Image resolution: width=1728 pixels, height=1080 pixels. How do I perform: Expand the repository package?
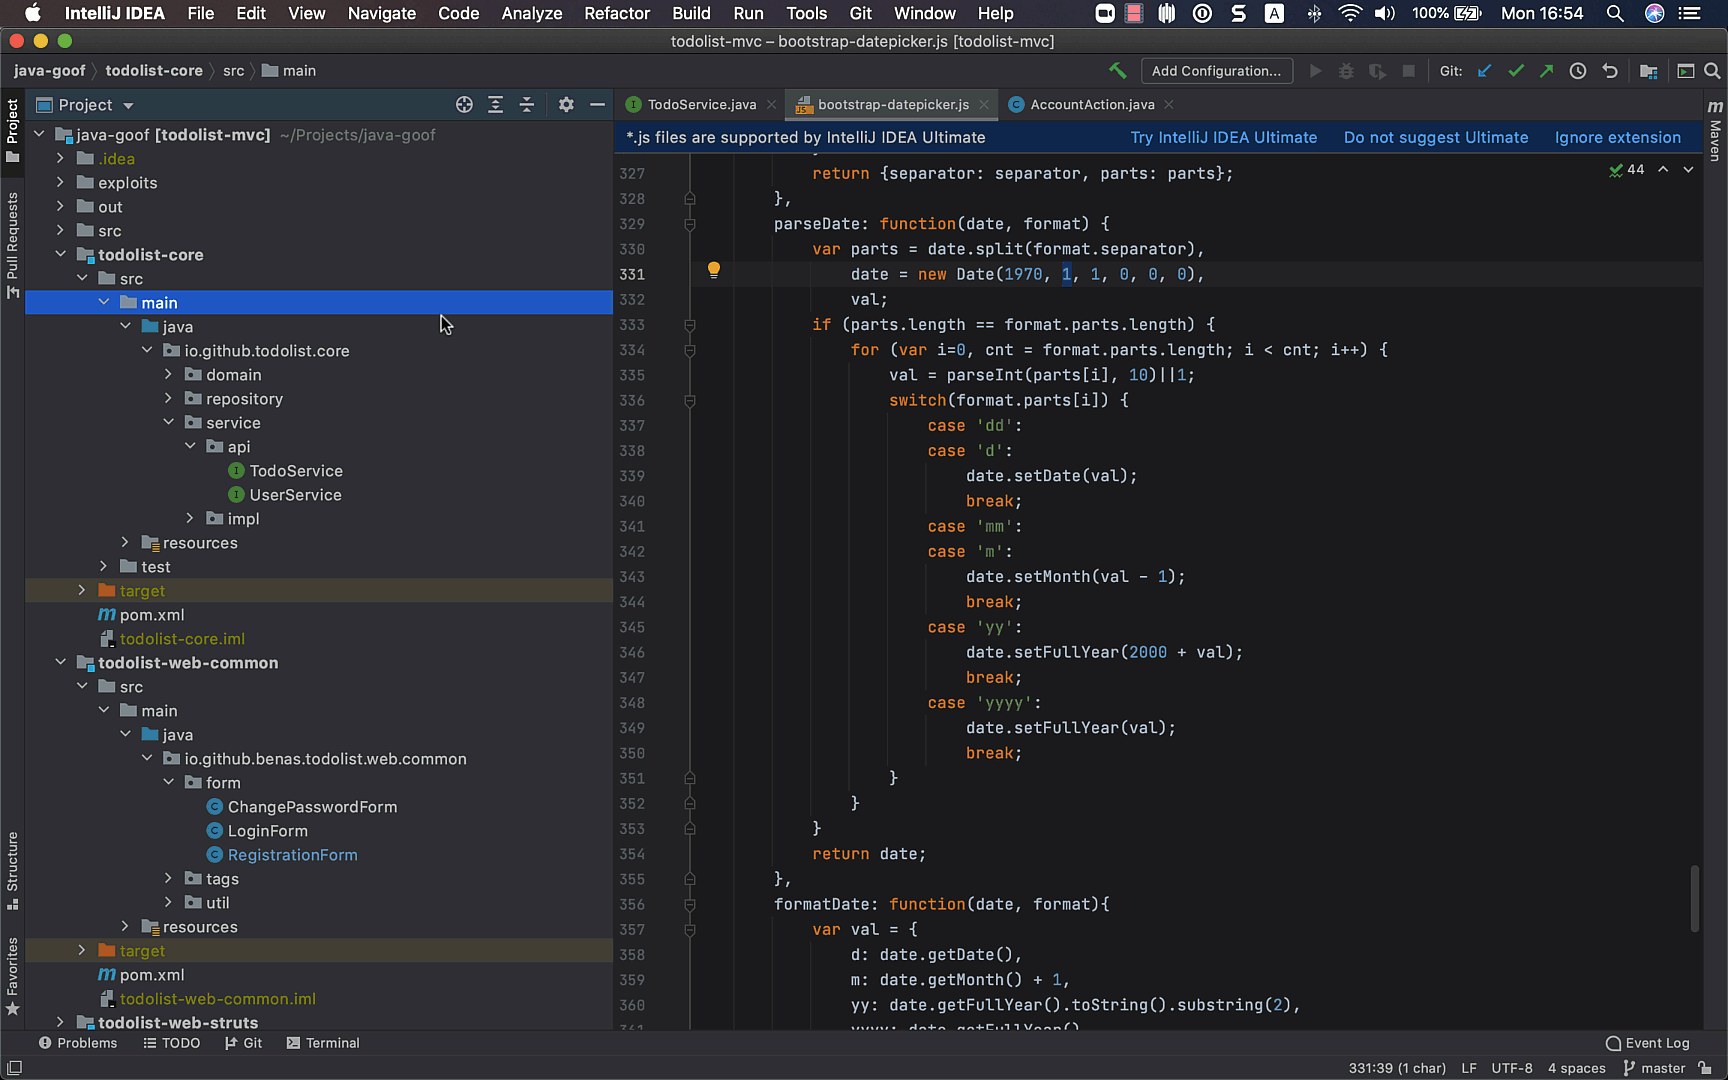[168, 398]
